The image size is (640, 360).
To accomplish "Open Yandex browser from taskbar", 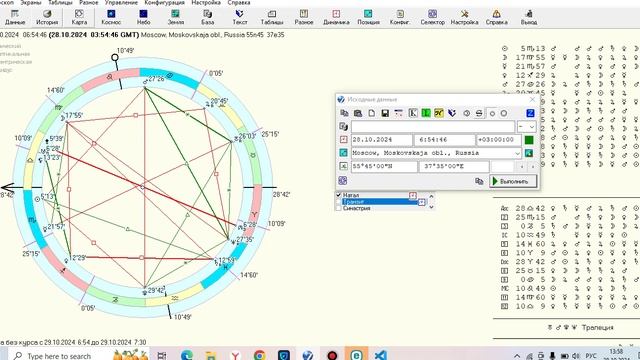I will (235, 356).
